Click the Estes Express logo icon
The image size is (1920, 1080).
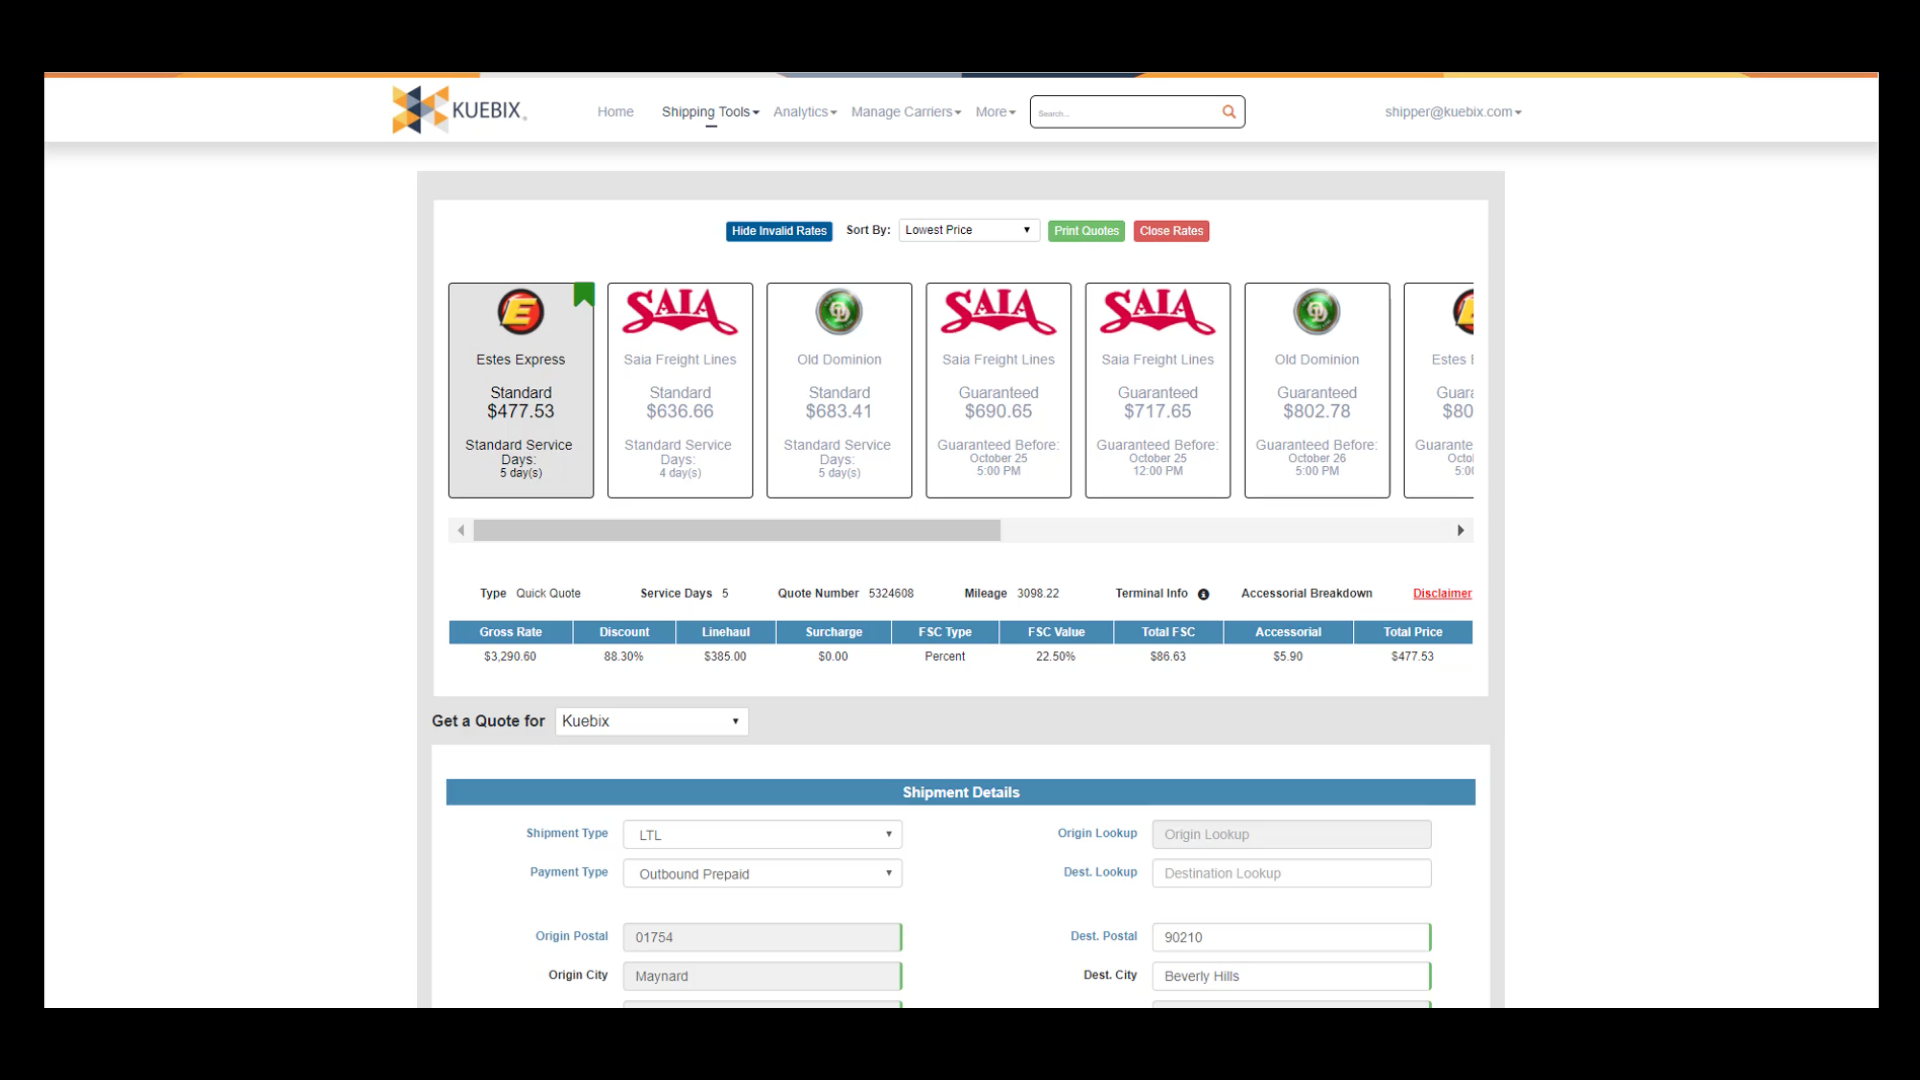(x=520, y=312)
